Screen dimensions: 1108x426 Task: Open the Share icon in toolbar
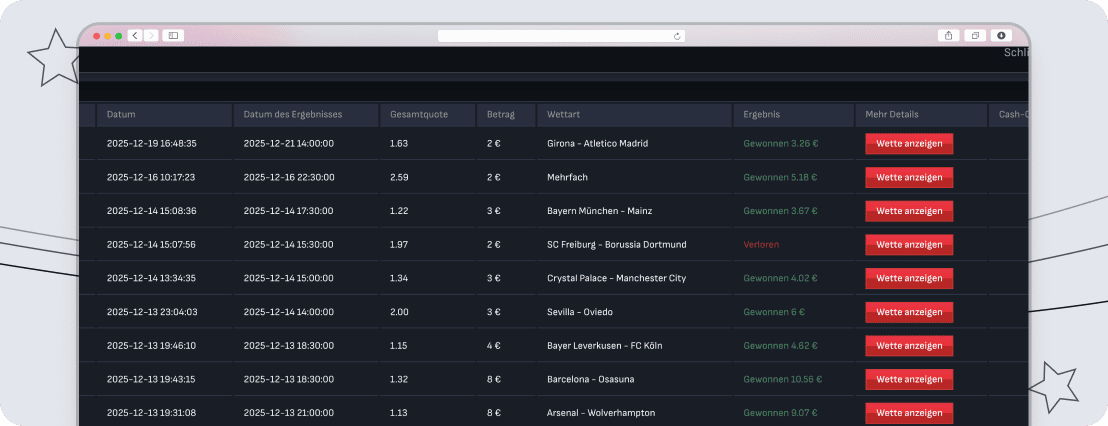(948, 35)
